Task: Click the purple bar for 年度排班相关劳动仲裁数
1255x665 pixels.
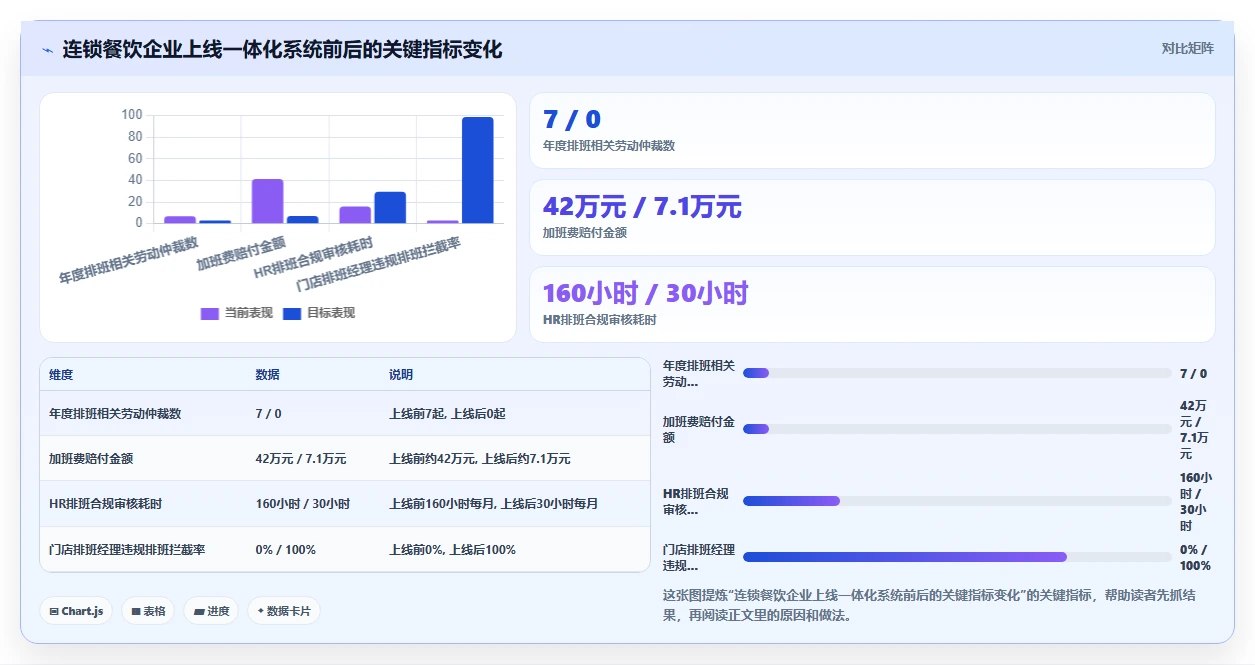Action: coord(180,219)
